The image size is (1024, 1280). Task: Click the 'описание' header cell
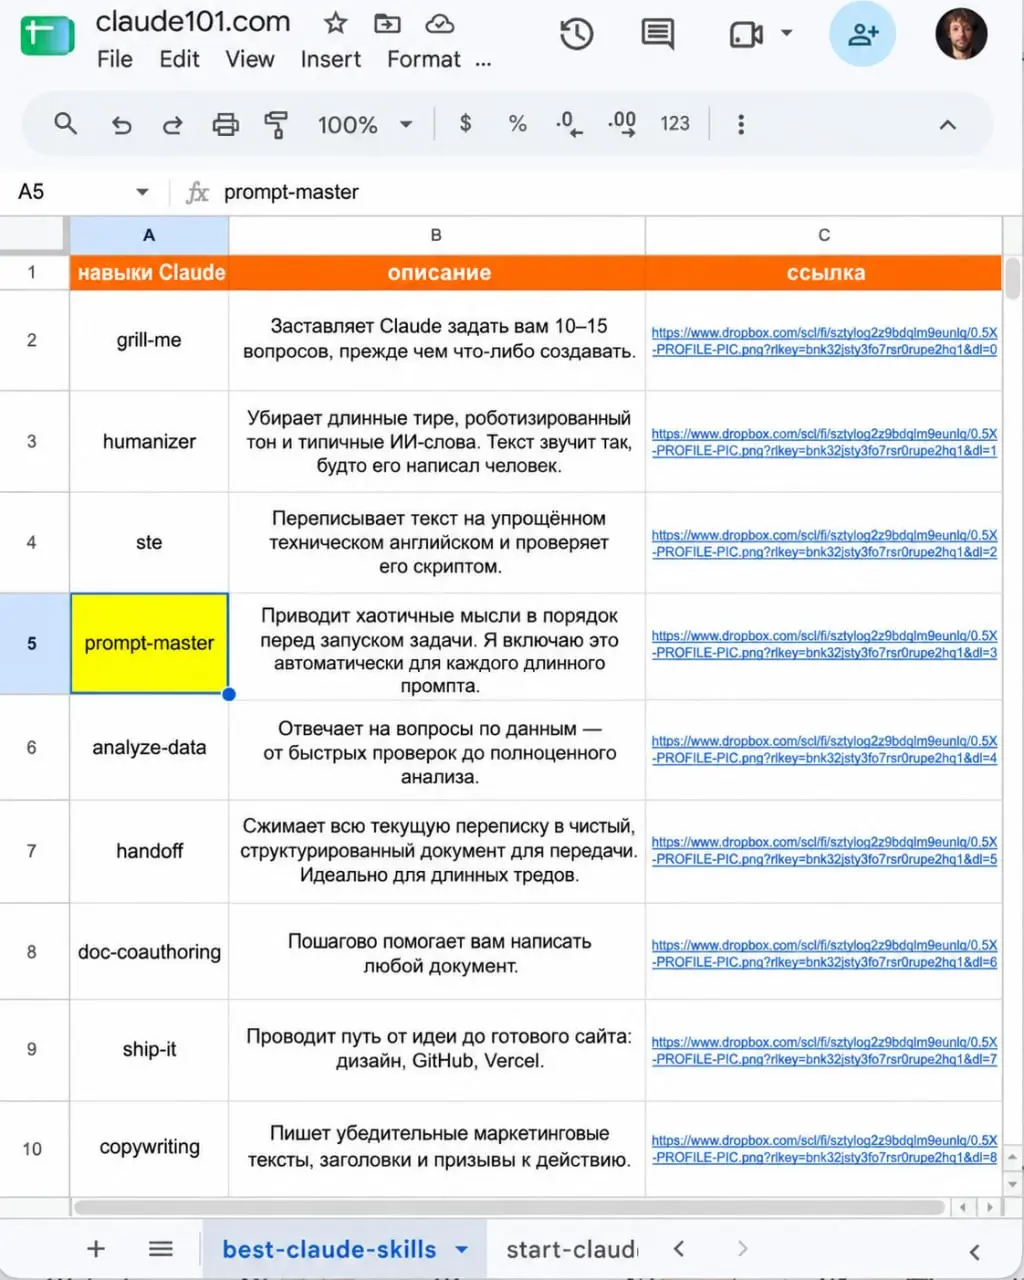tap(437, 272)
